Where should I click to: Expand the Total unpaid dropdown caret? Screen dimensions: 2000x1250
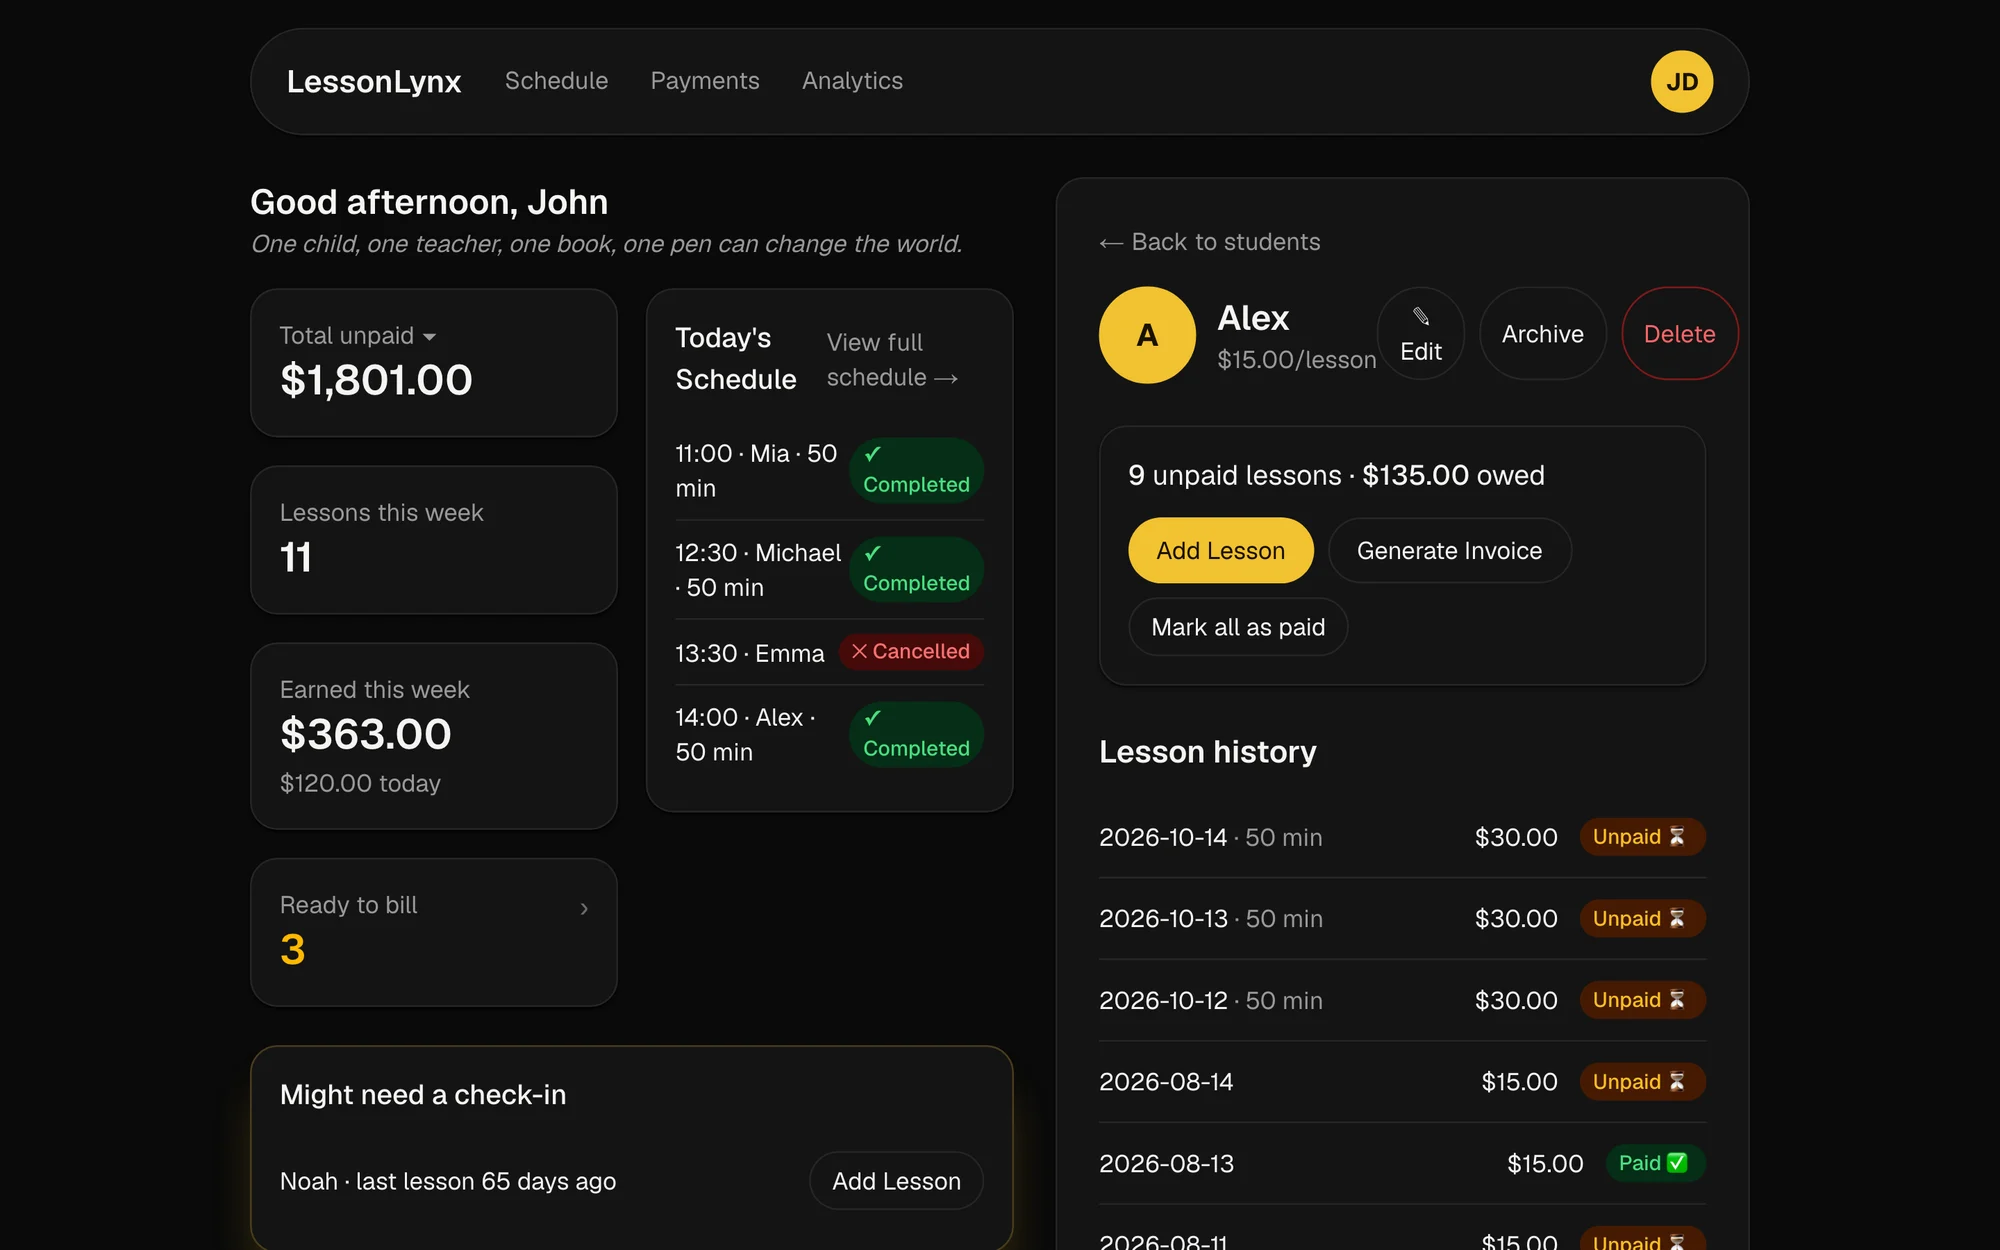(429, 337)
